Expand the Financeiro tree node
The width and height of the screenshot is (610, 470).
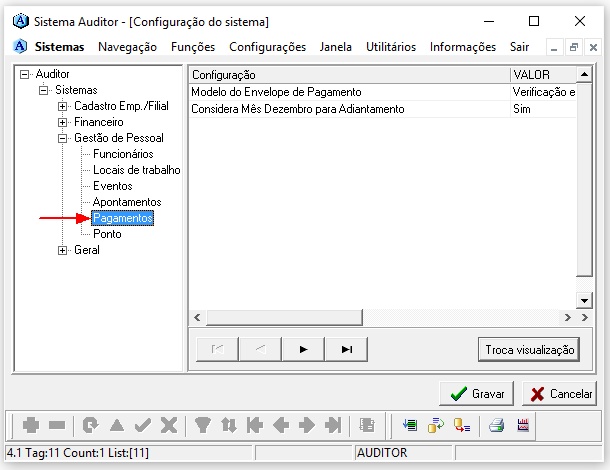pyautogui.click(x=63, y=122)
